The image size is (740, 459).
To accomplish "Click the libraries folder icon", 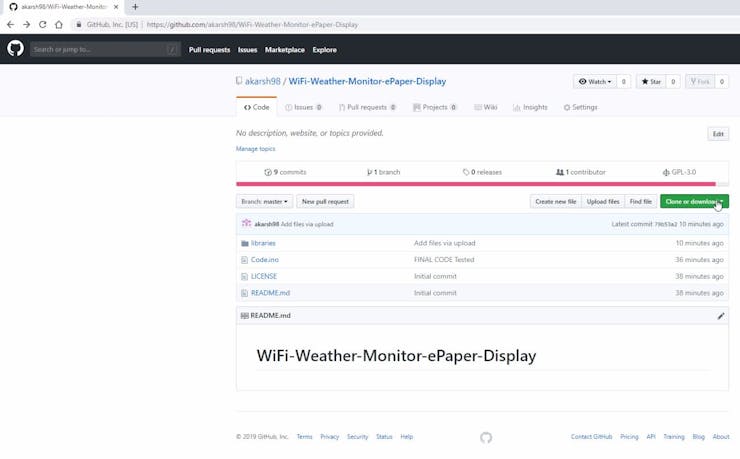I will 244,243.
